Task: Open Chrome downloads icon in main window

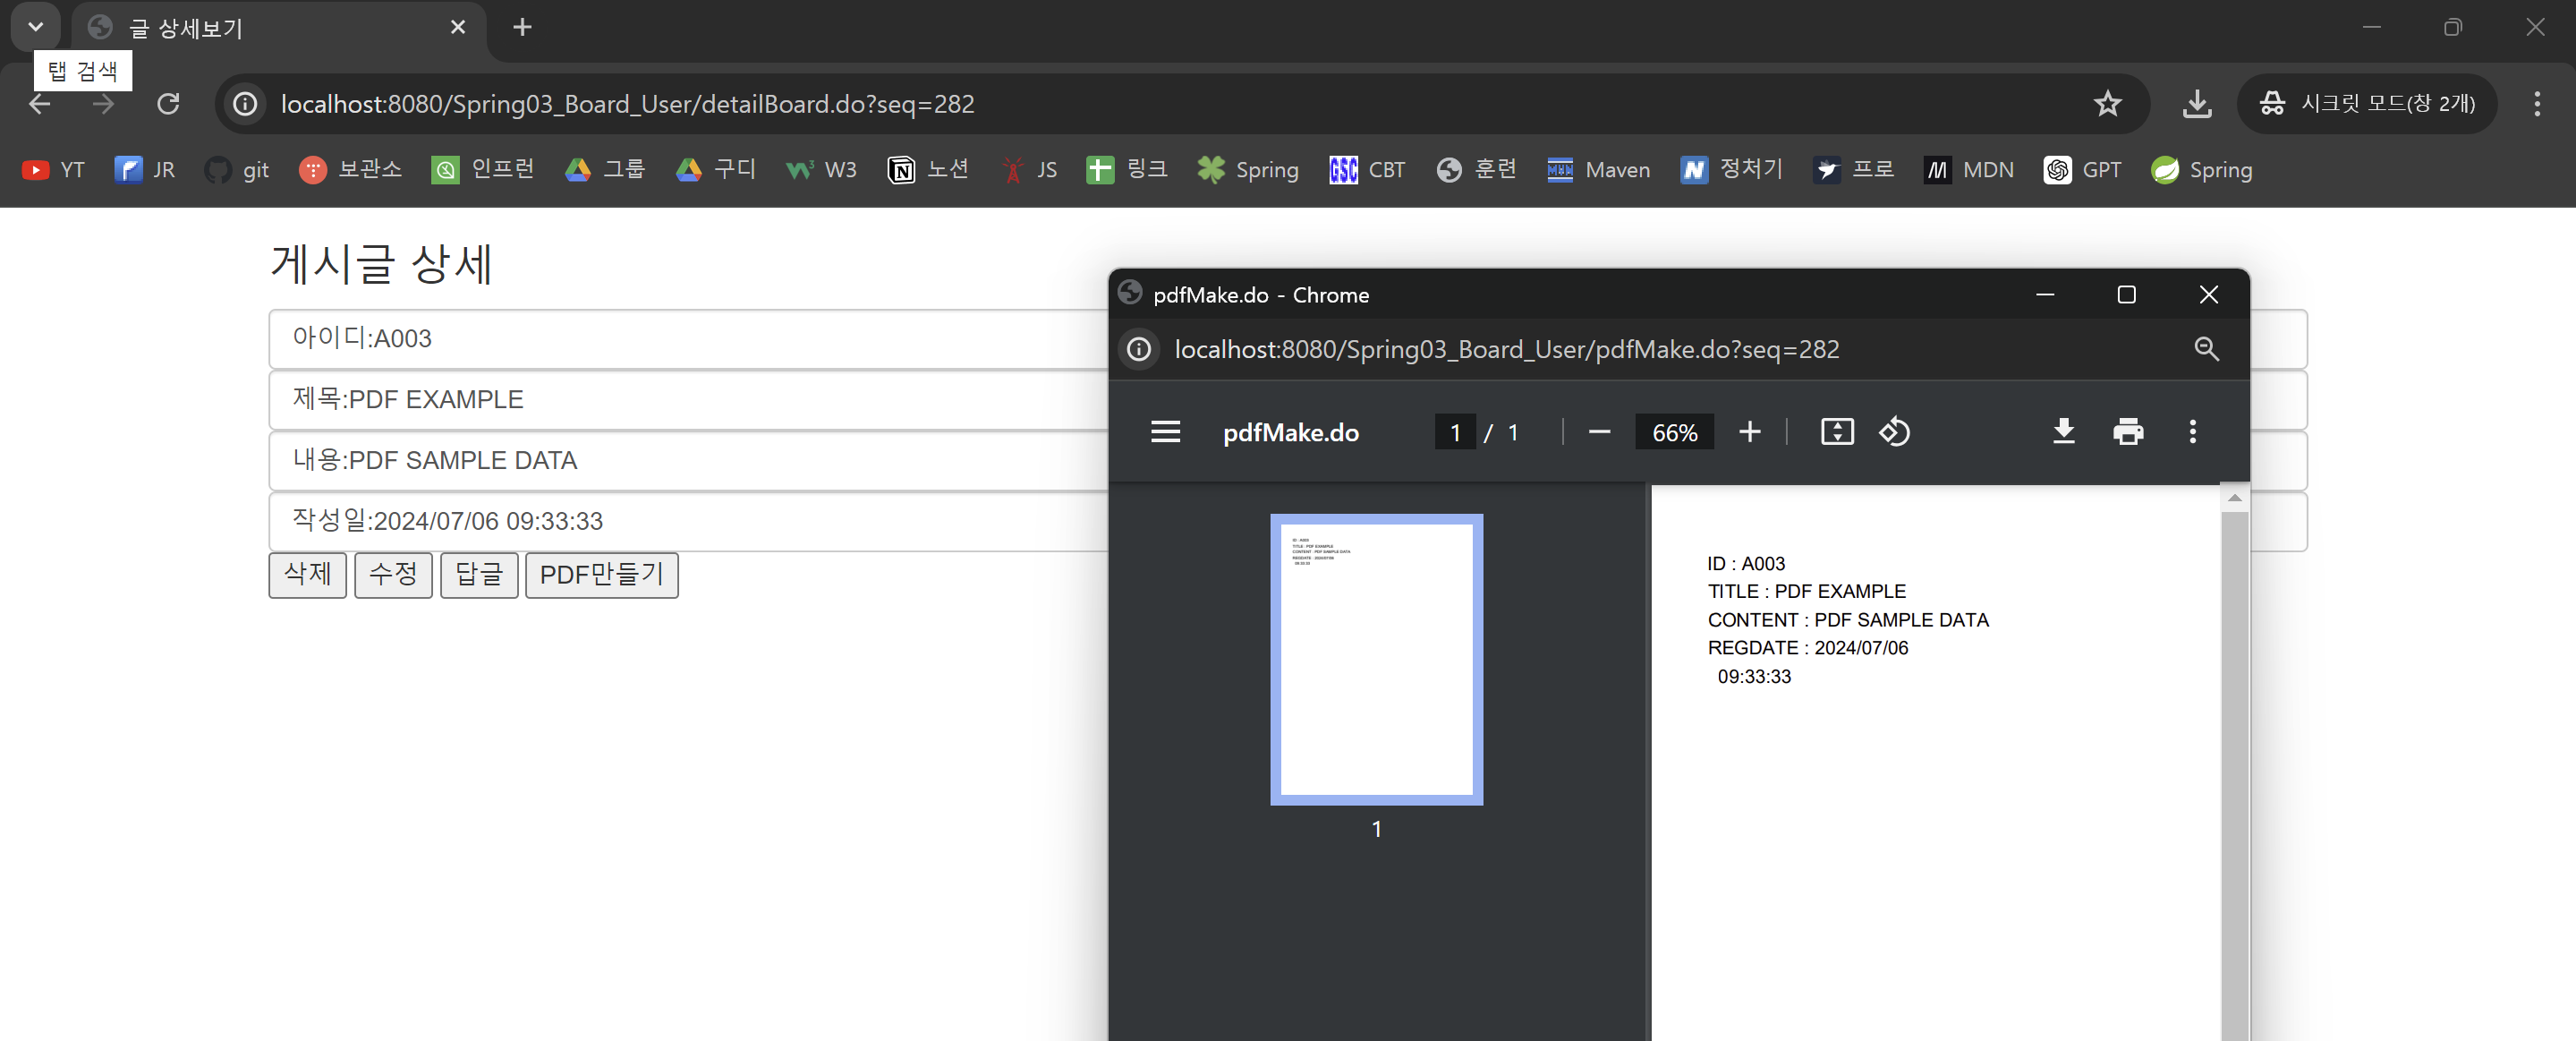Action: pyautogui.click(x=2196, y=103)
